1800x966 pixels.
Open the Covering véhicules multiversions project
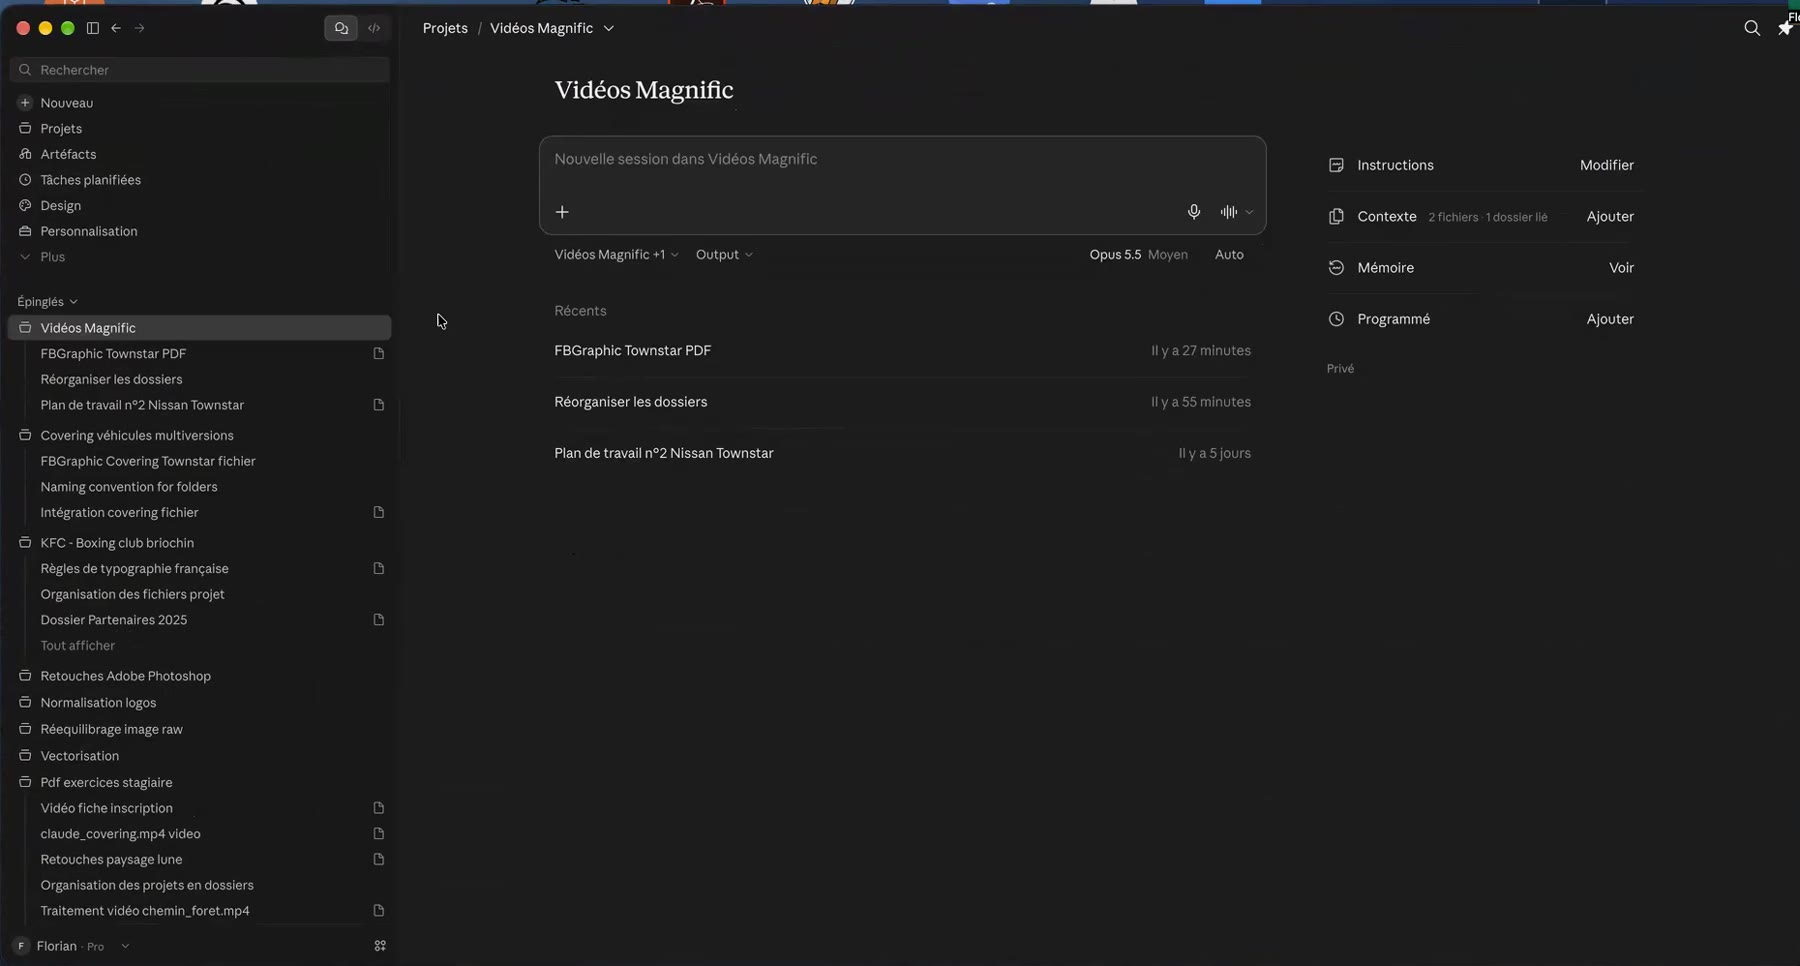click(x=137, y=436)
